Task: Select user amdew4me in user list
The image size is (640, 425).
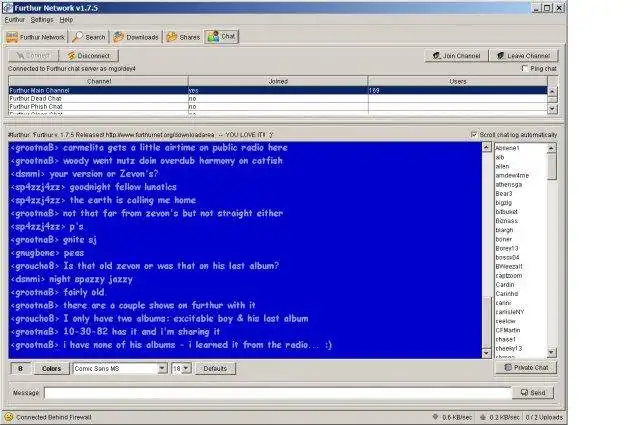Action: 512,175
